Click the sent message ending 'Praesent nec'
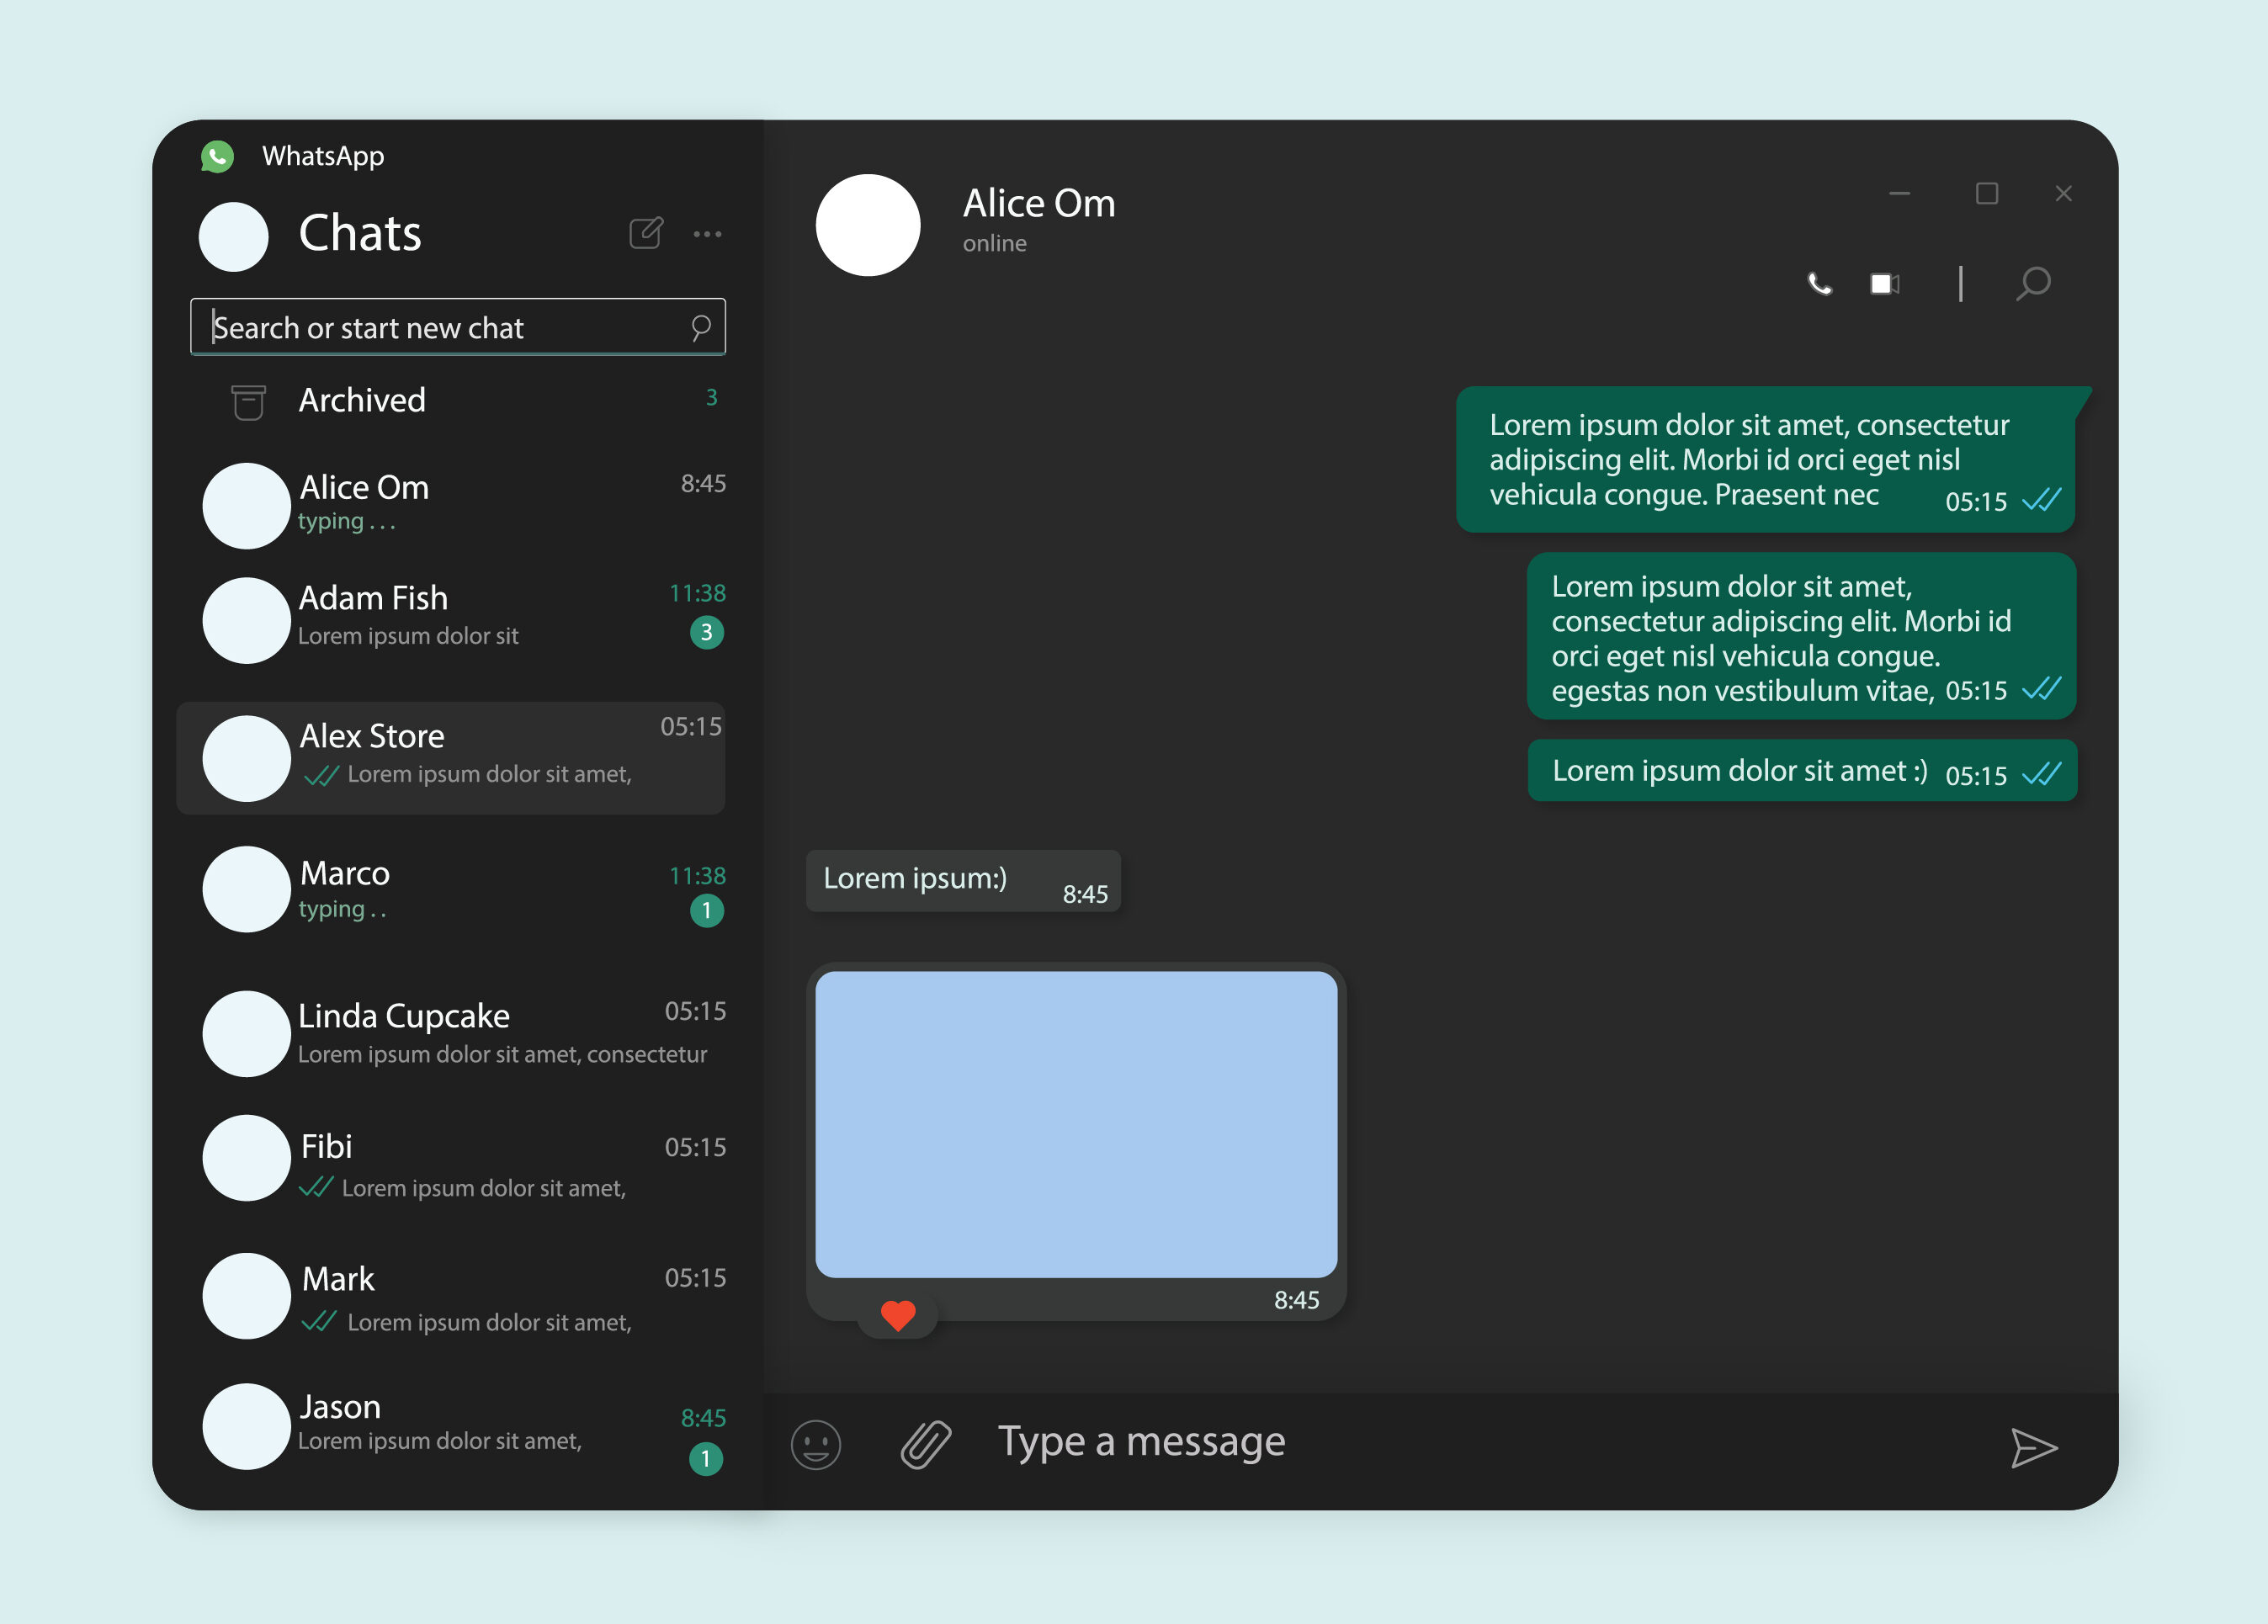This screenshot has height=1624, width=2268. coord(1766,459)
